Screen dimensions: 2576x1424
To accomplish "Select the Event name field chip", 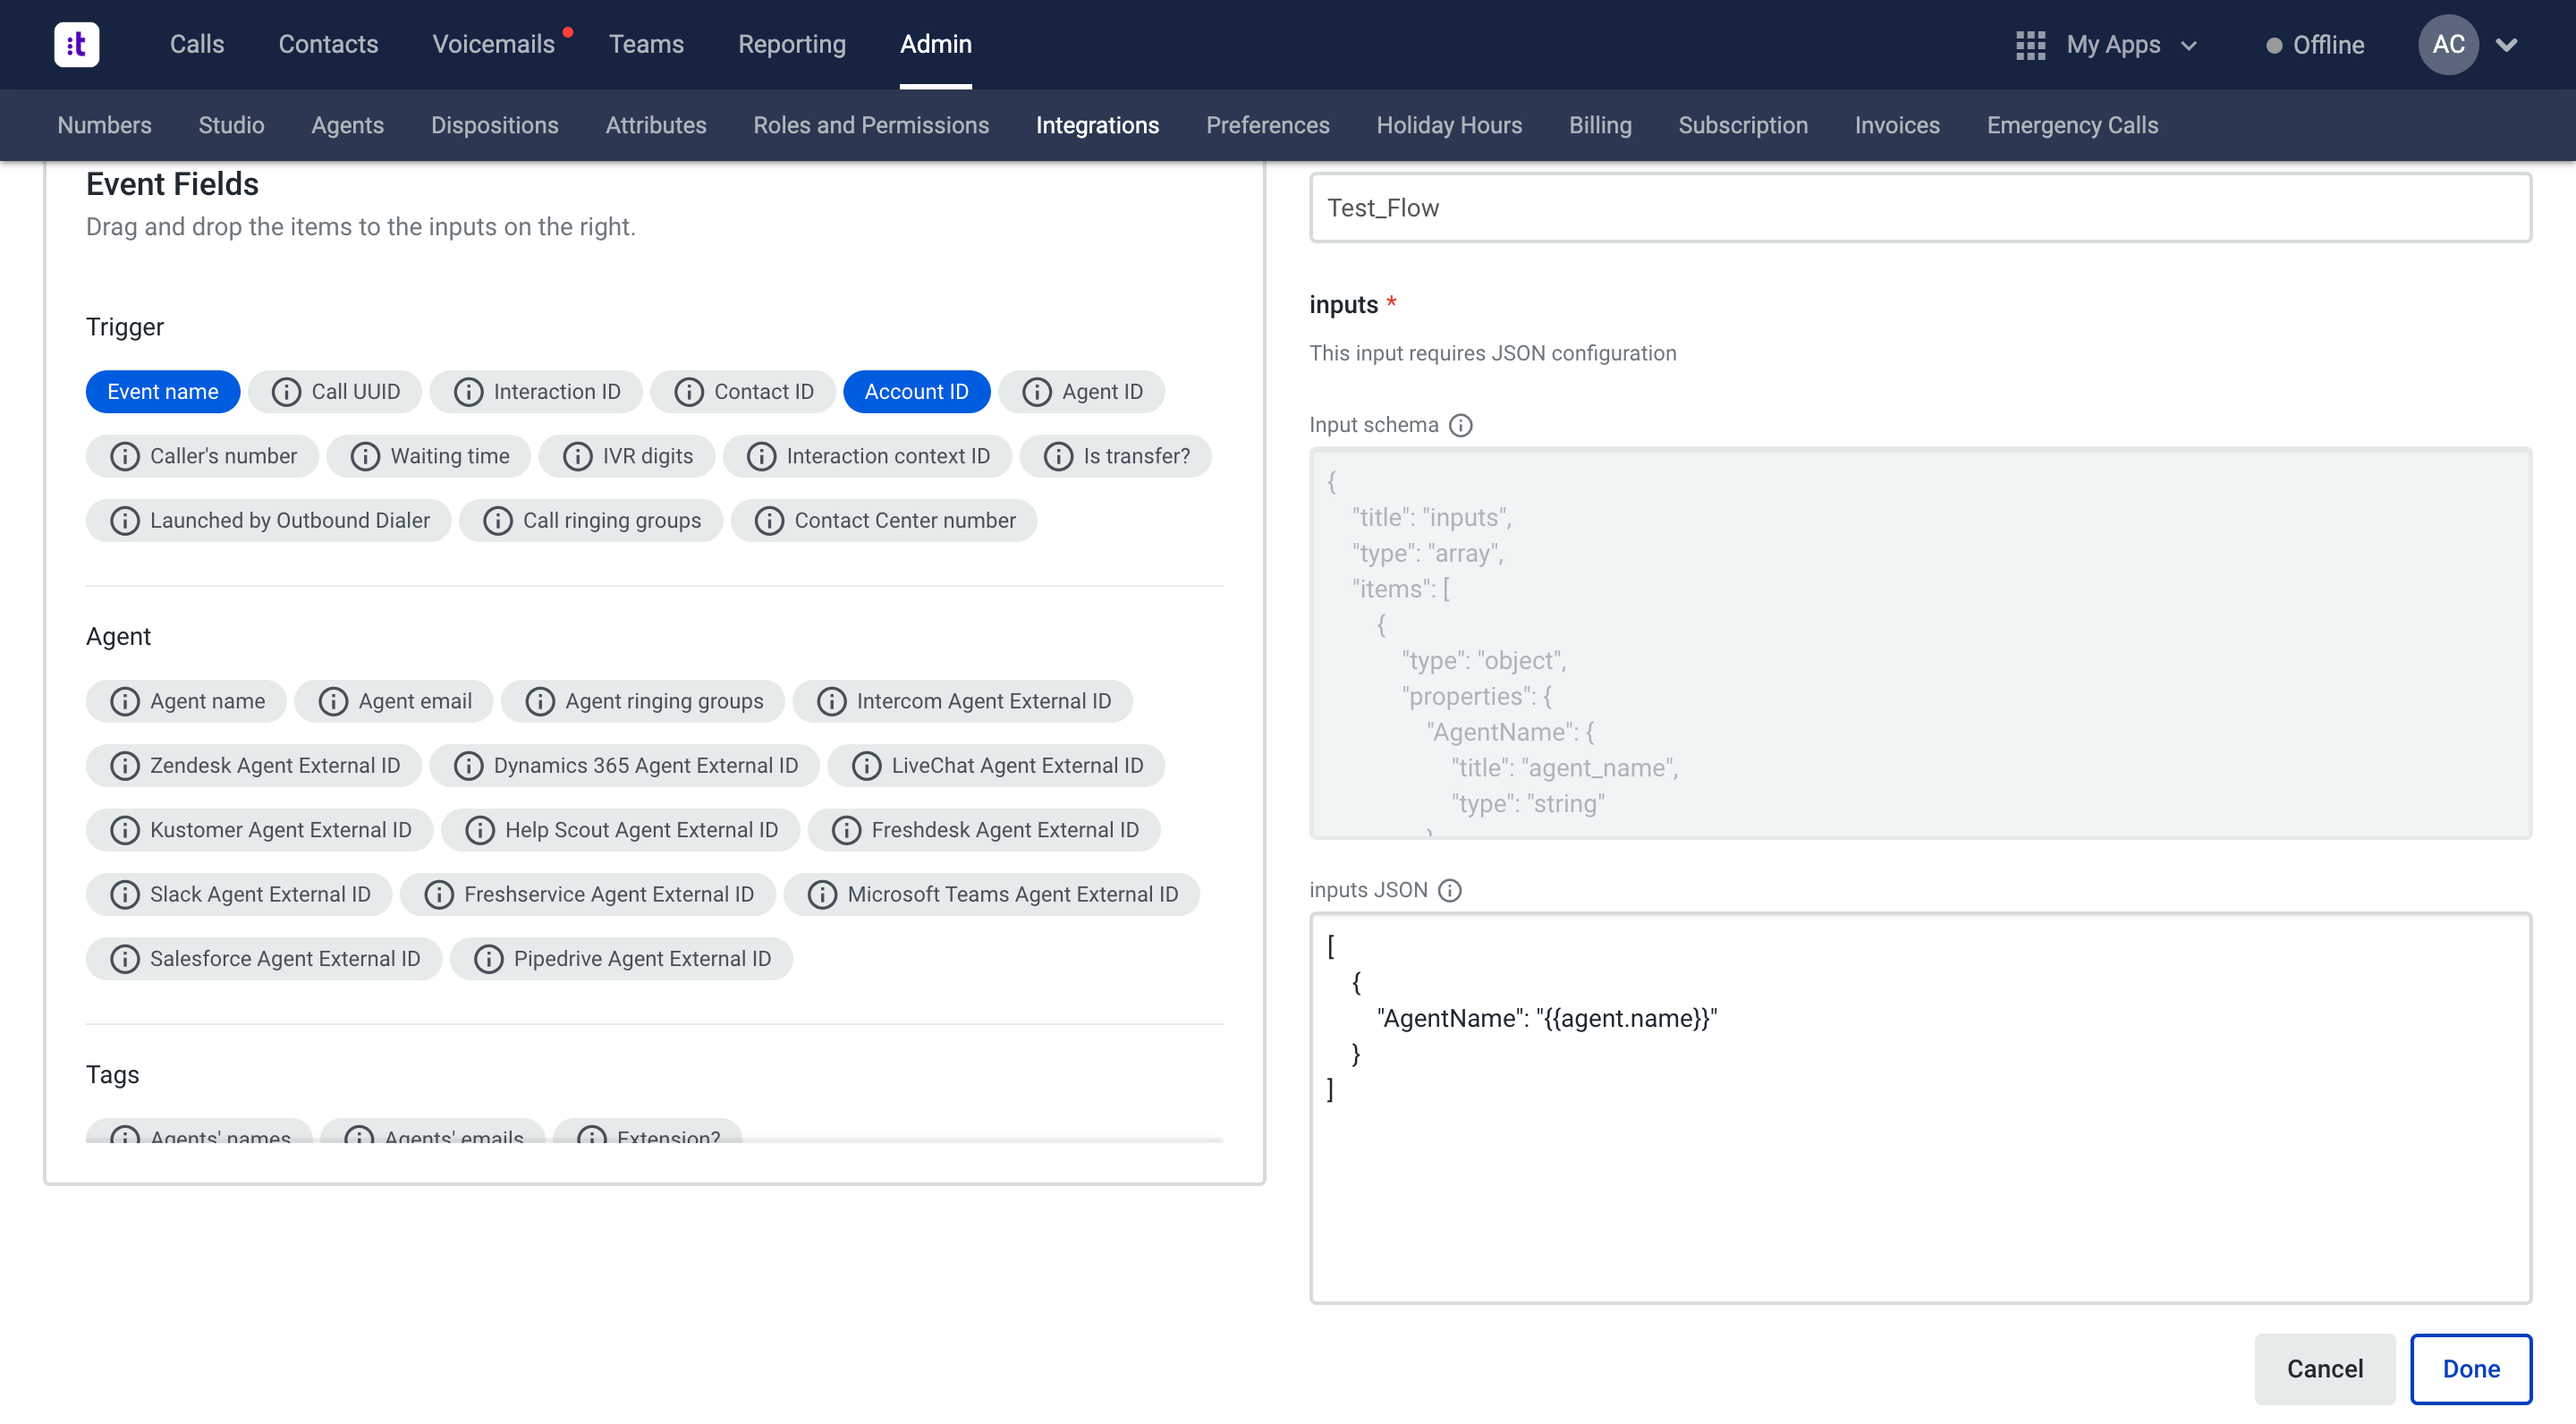I will click(x=163, y=392).
